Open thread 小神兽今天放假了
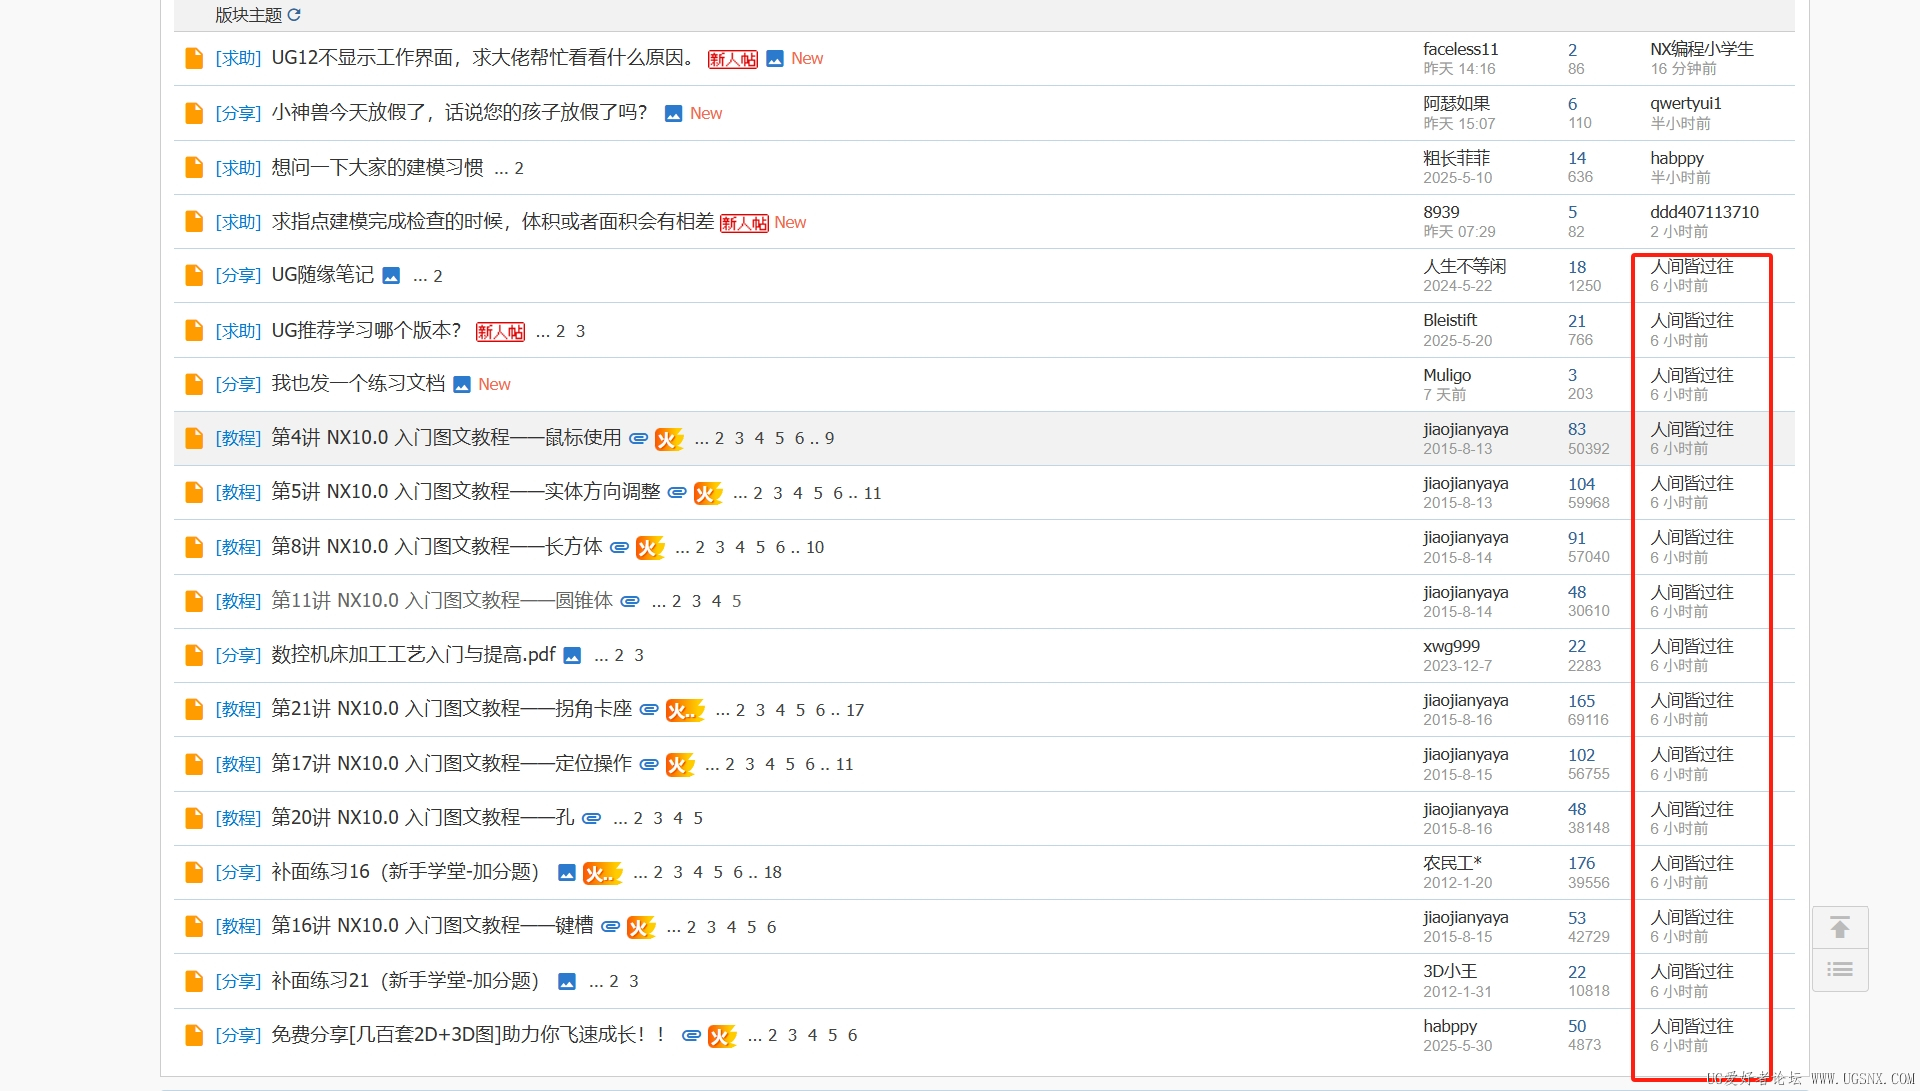Viewport: 1920px width, 1091px height. 459,113
